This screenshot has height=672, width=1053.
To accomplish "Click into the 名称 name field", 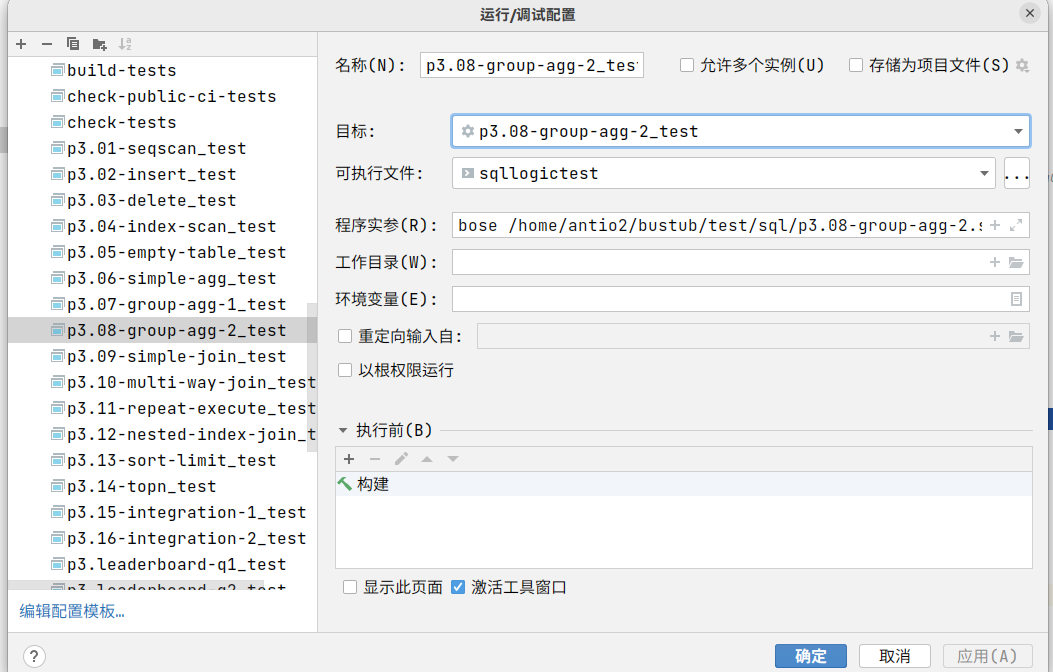I will (x=532, y=65).
